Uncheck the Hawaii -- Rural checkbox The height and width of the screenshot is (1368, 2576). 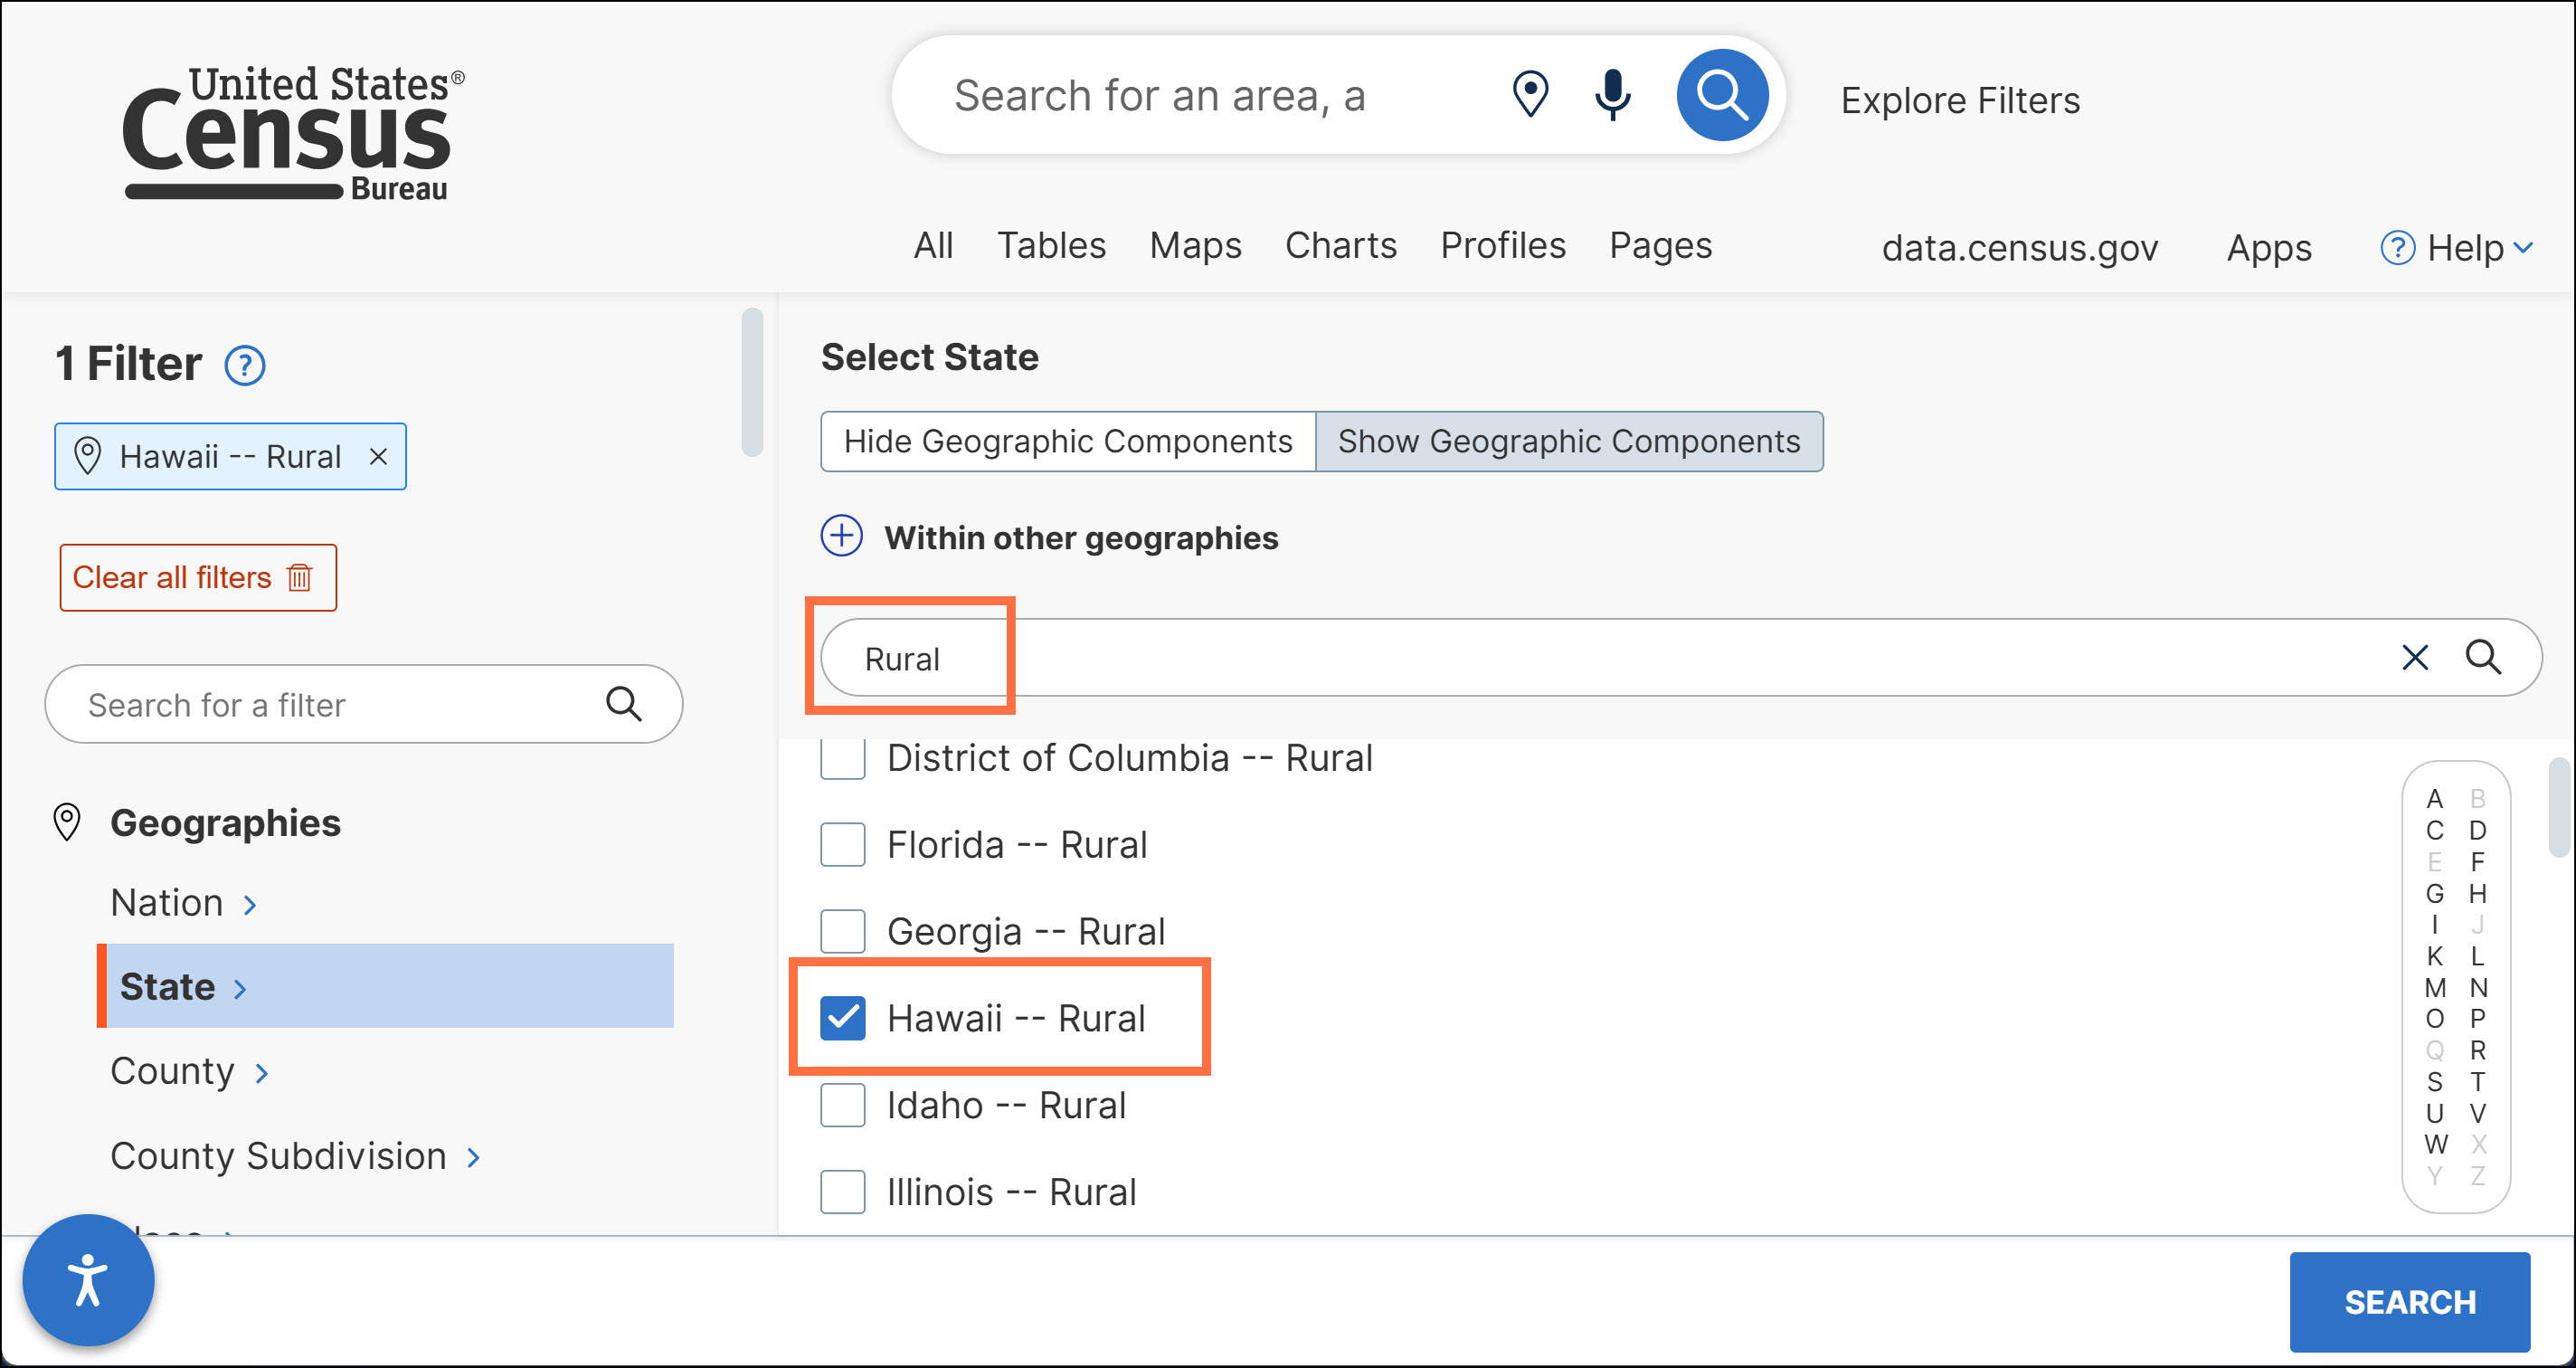[842, 1018]
